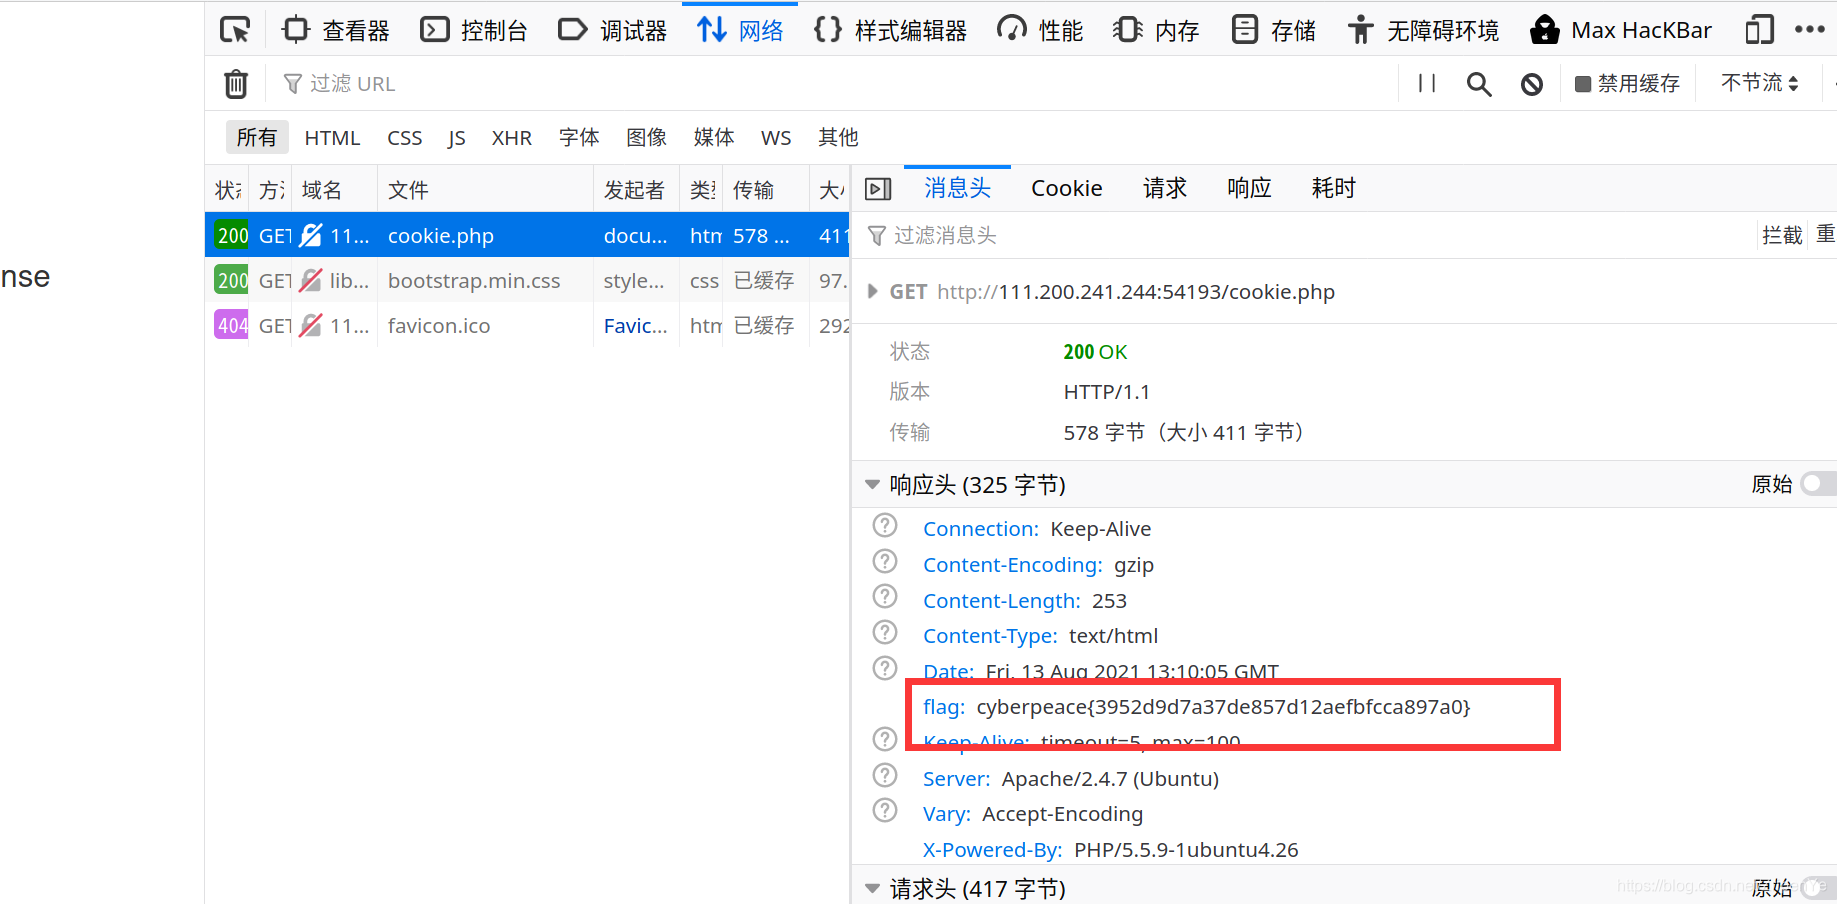Viewport: 1837px width, 904px height.
Task: Toggle the details pane sidebar icon
Action: pyautogui.click(x=878, y=189)
